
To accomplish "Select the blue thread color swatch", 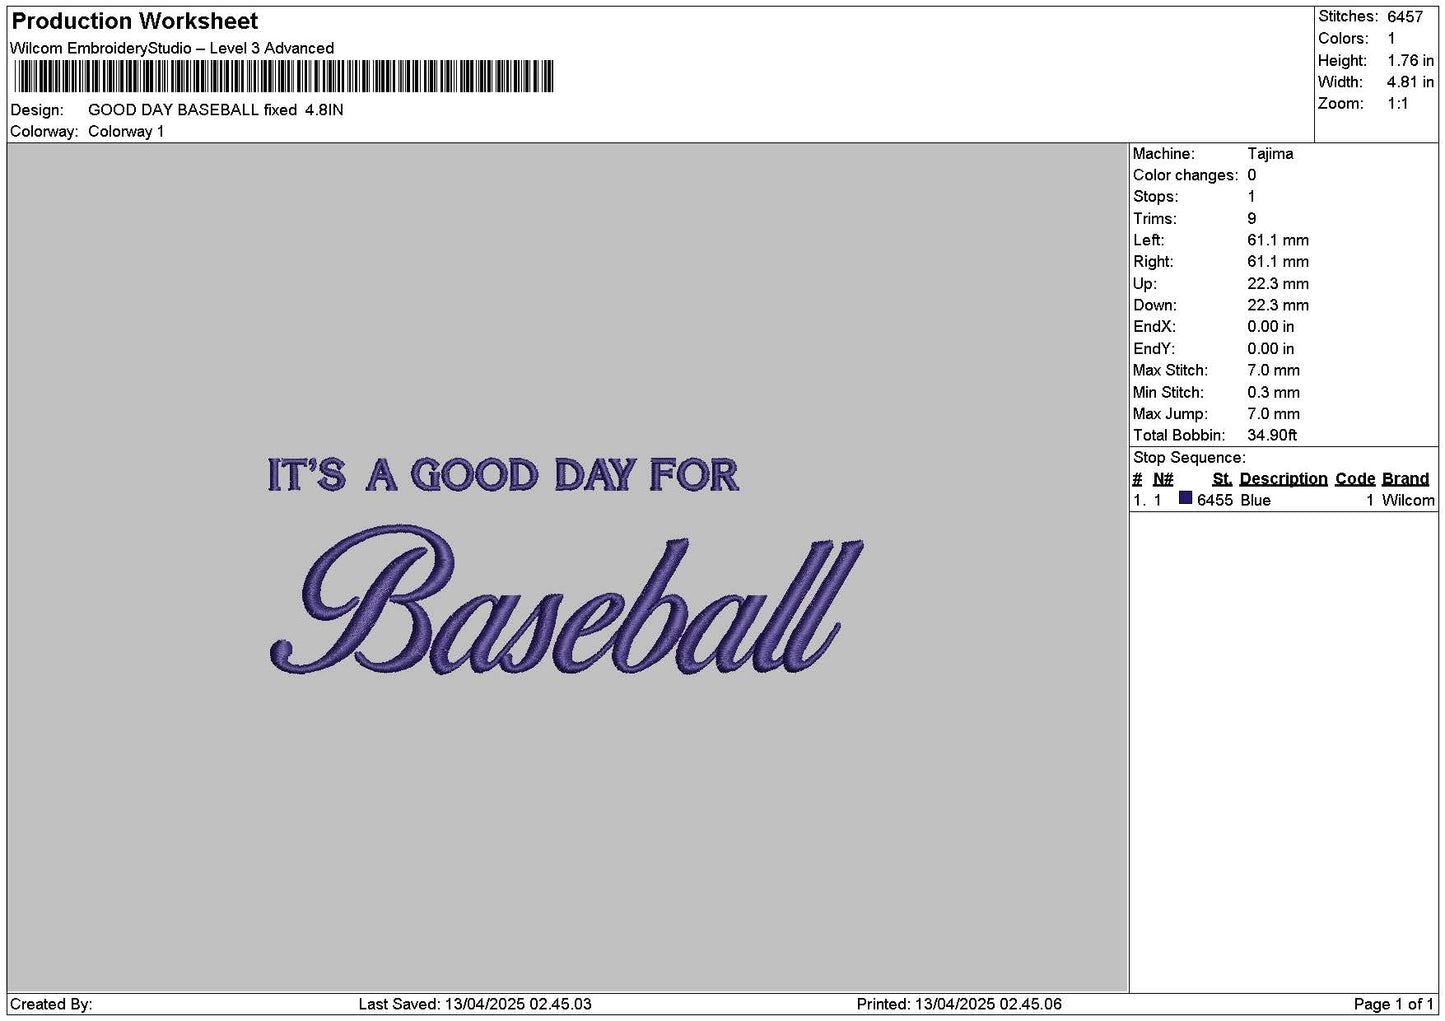I will point(1186,498).
